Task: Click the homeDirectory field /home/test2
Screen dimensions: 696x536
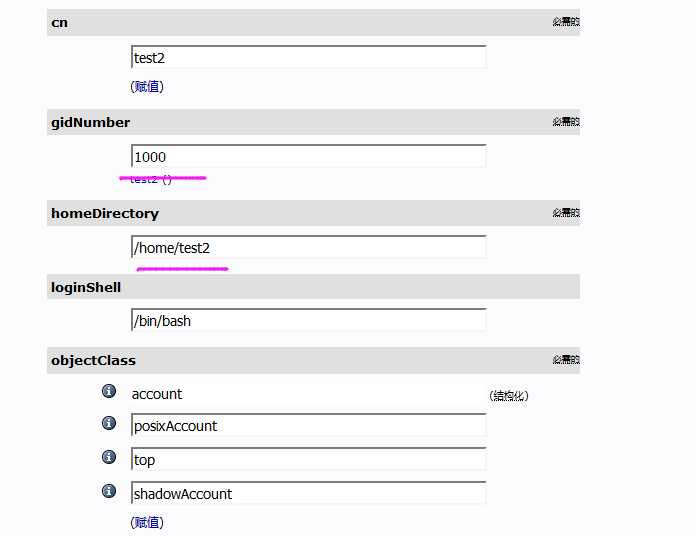Action: (x=308, y=247)
